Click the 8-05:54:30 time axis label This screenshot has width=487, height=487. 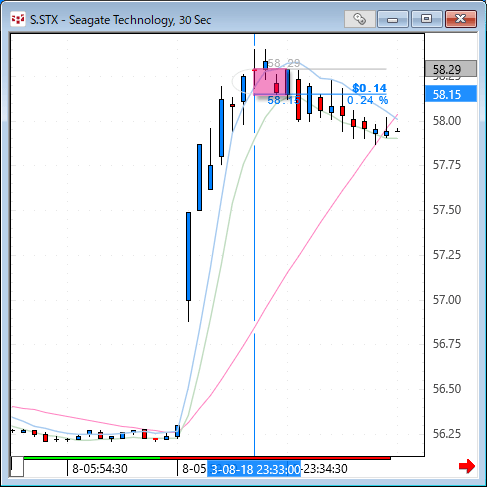pyautogui.click(x=100, y=469)
